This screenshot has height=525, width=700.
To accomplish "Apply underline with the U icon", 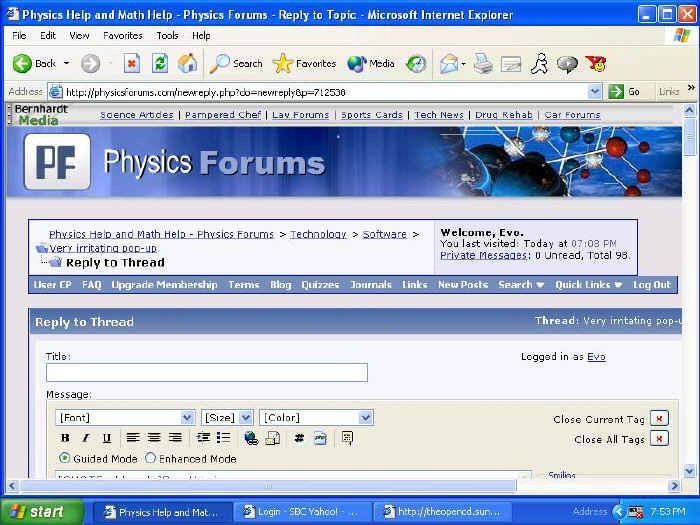I will click(x=106, y=438).
